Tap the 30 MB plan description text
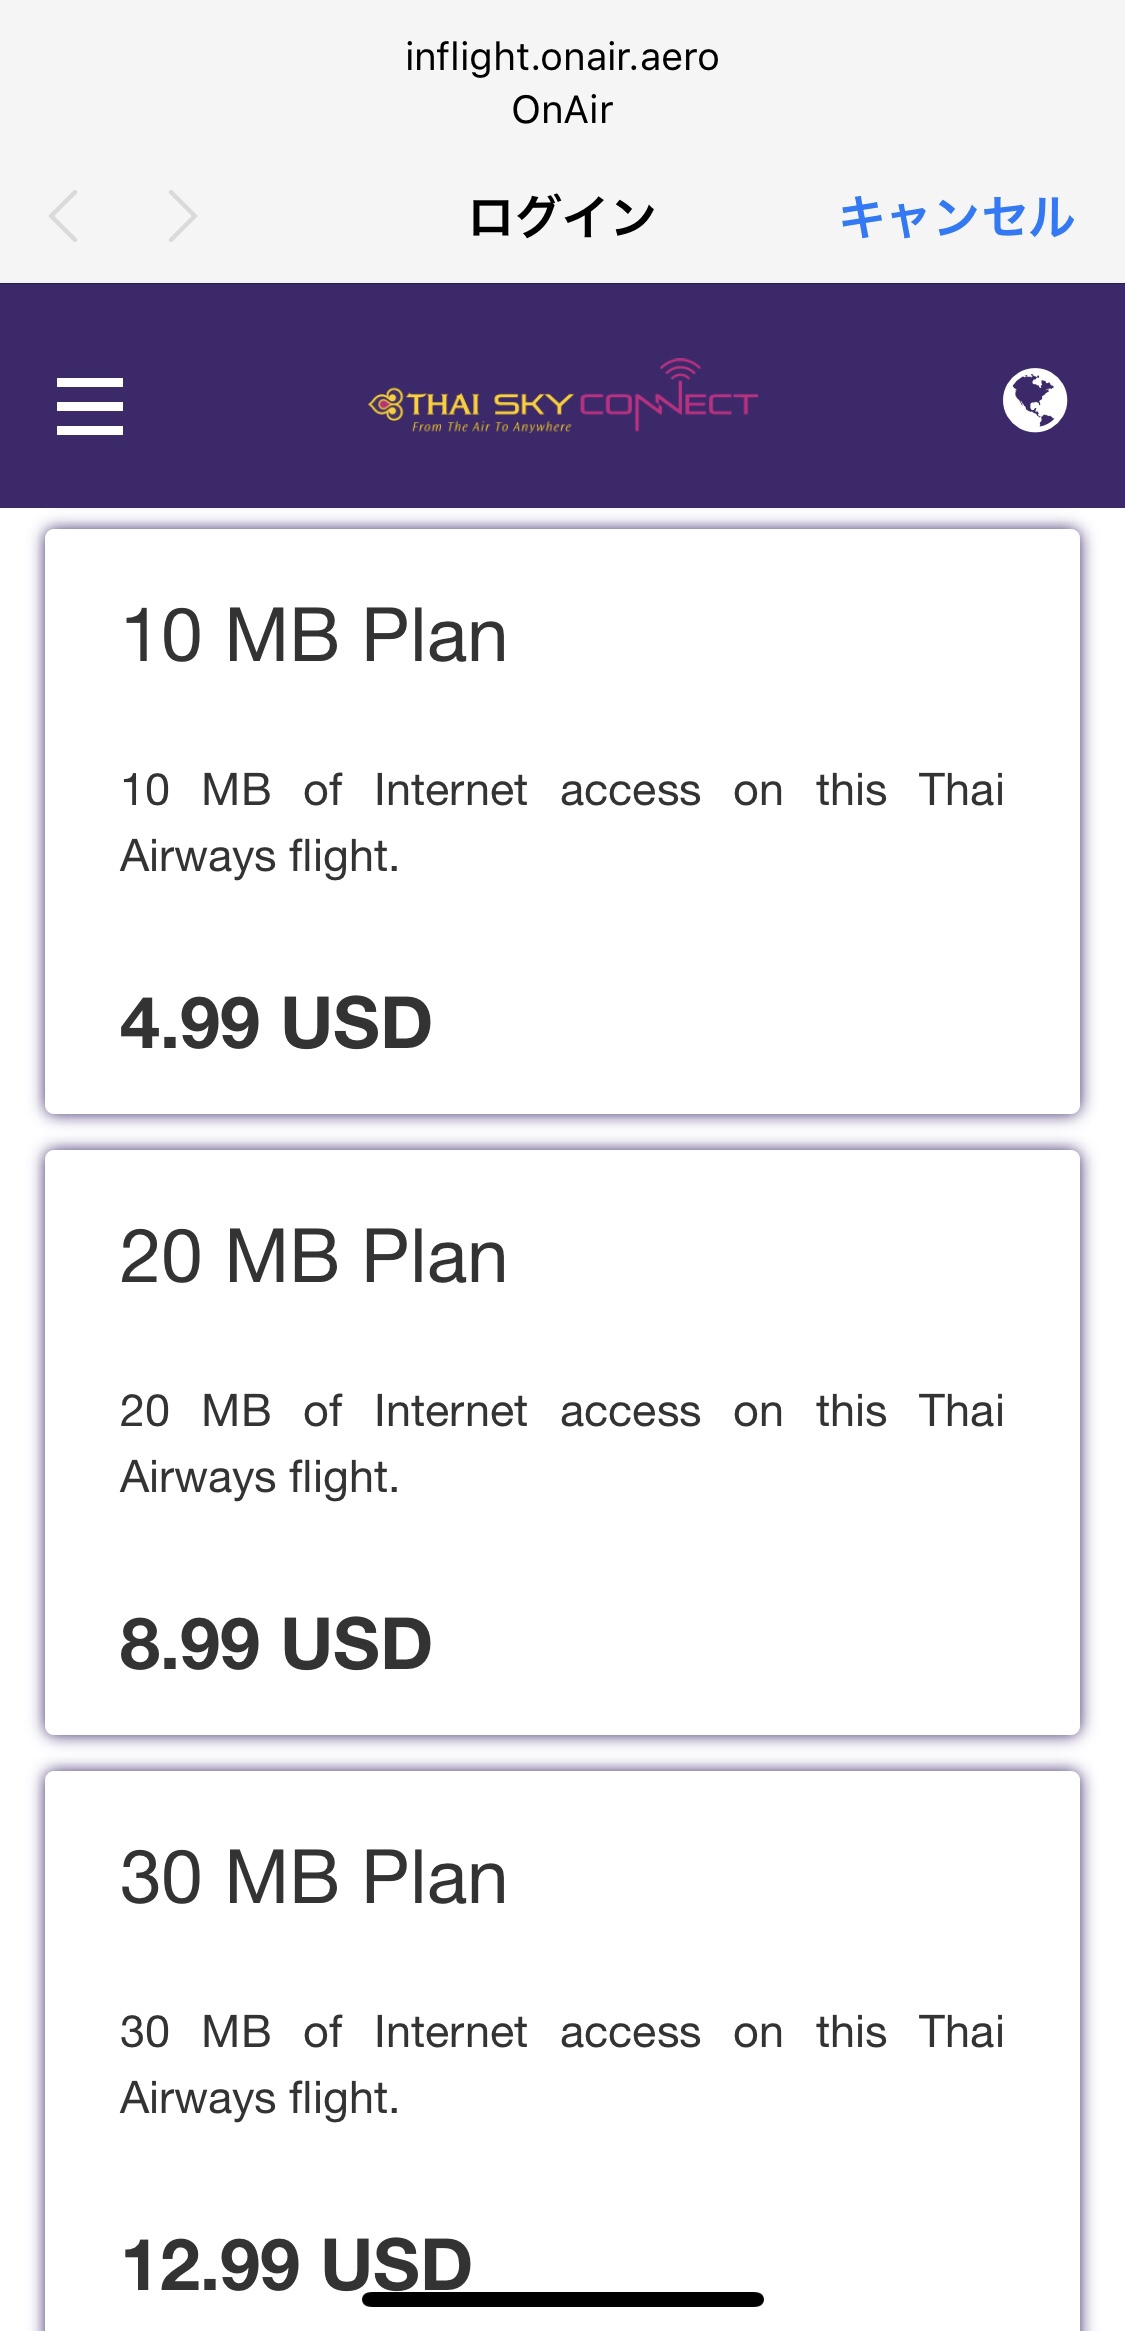1125x2331 pixels. (562, 2065)
